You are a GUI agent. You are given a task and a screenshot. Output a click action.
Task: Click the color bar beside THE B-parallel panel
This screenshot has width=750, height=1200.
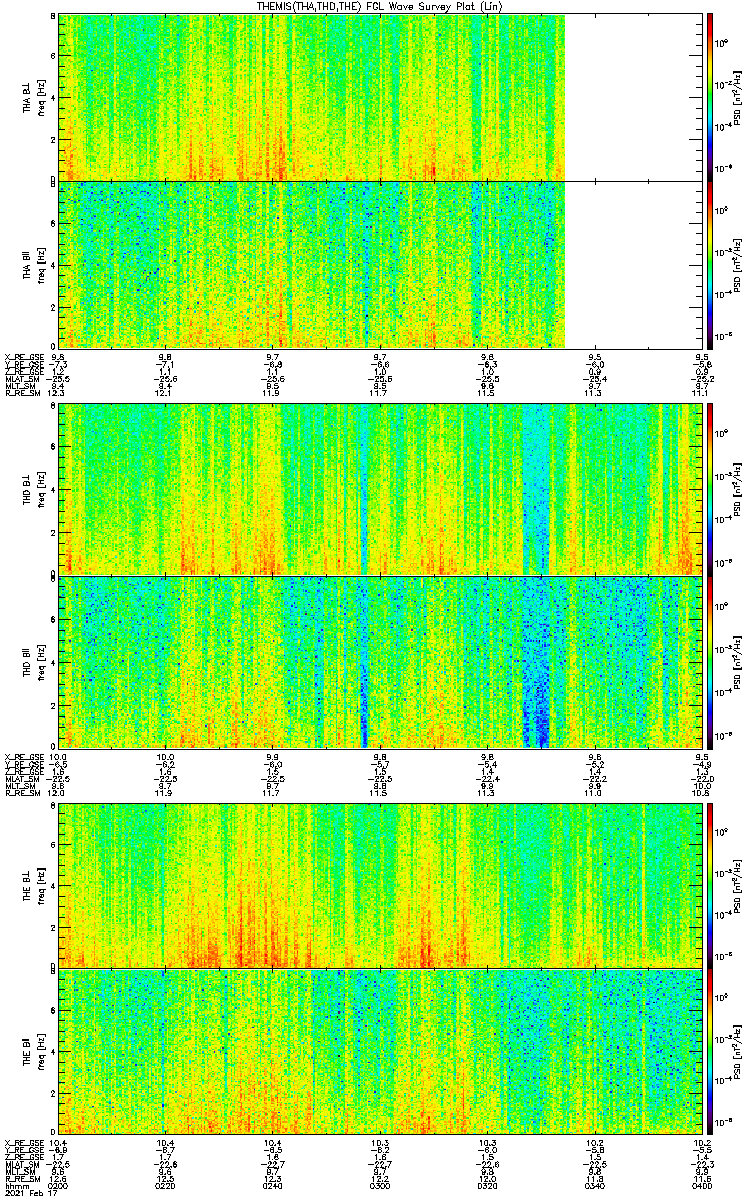coord(710,1050)
